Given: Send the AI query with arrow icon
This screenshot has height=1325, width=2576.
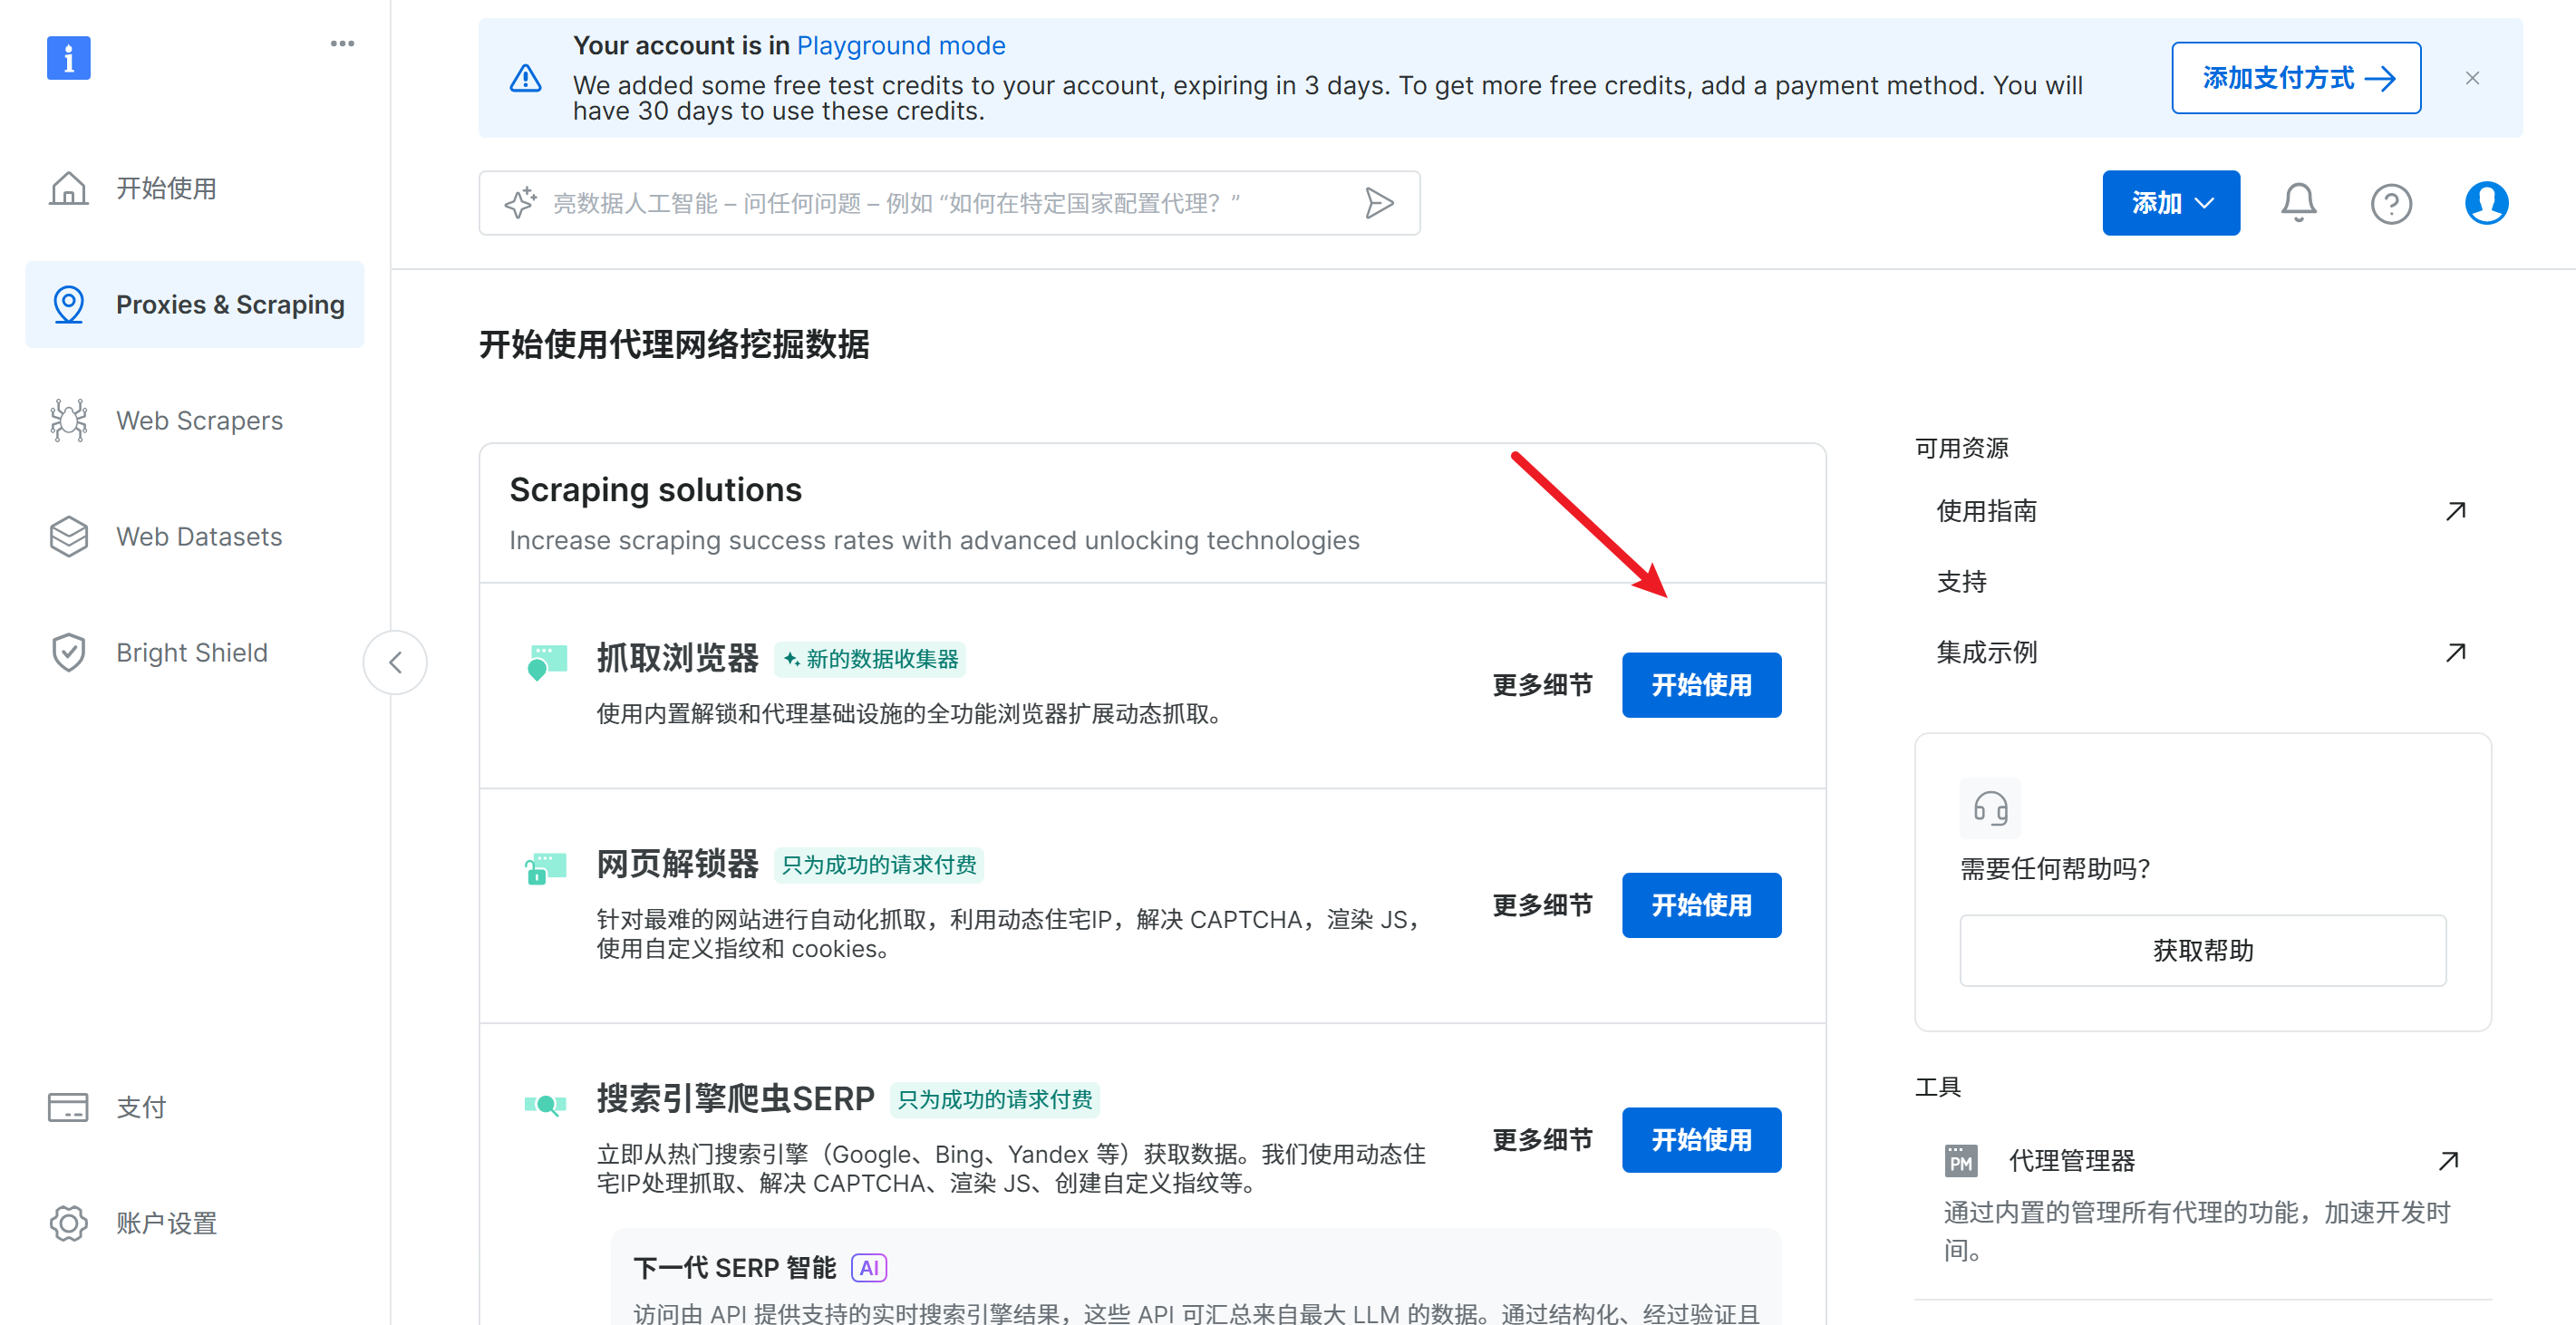Looking at the screenshot, I should point(1379,203).
